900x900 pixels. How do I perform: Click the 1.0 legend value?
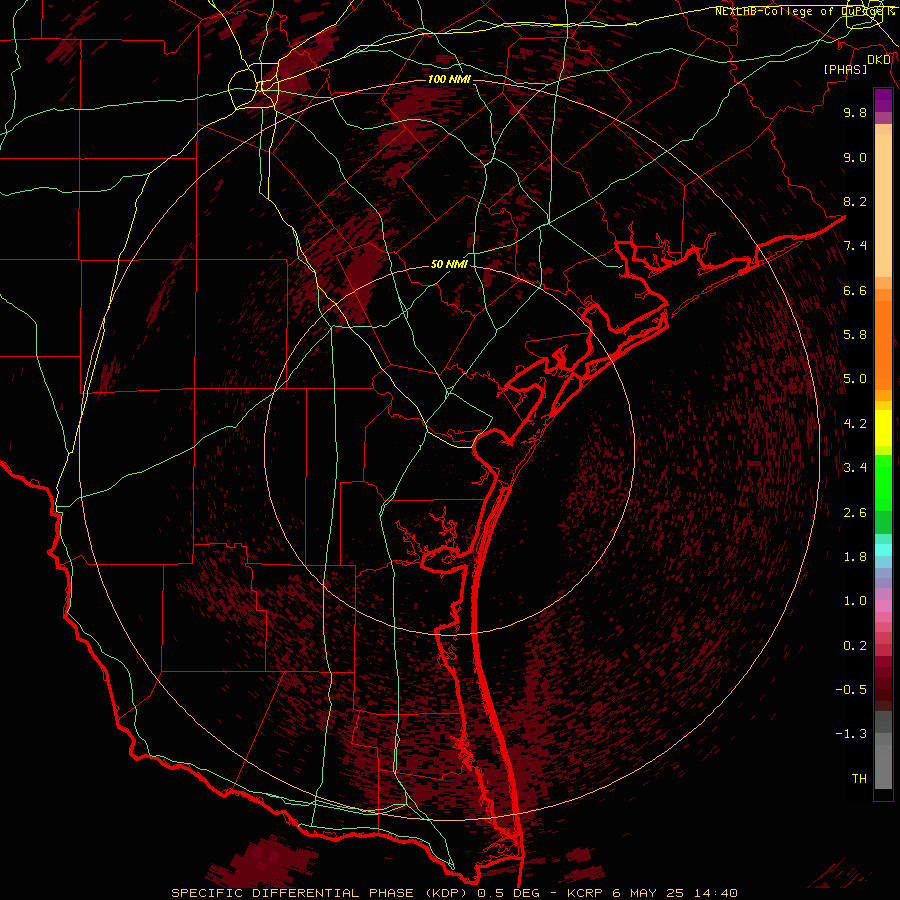tap(855, 601)
